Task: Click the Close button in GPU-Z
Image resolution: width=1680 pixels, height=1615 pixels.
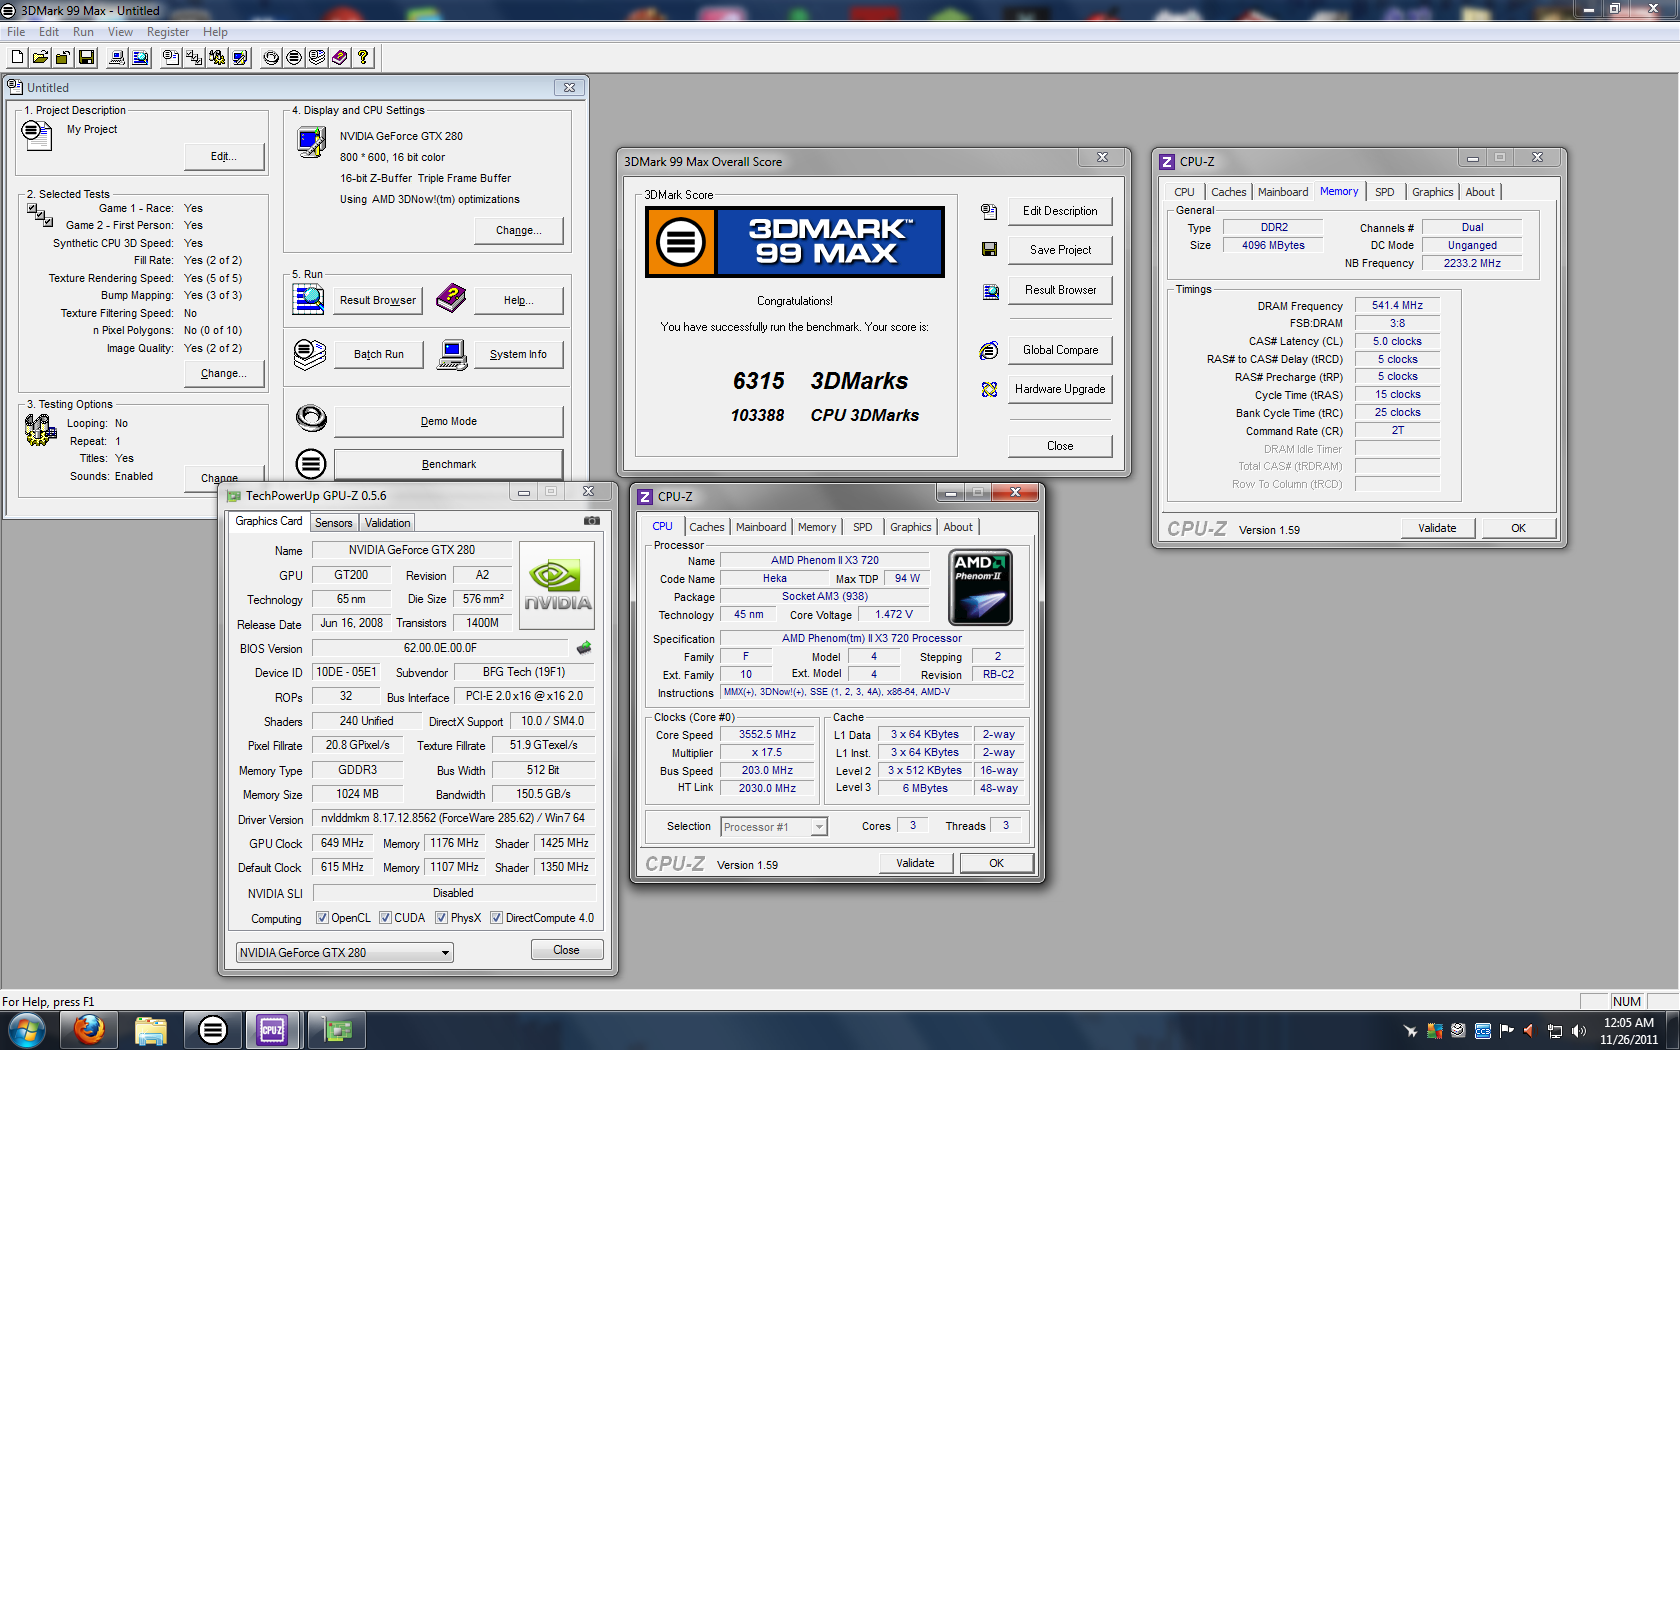Action: tap(566, 950)
